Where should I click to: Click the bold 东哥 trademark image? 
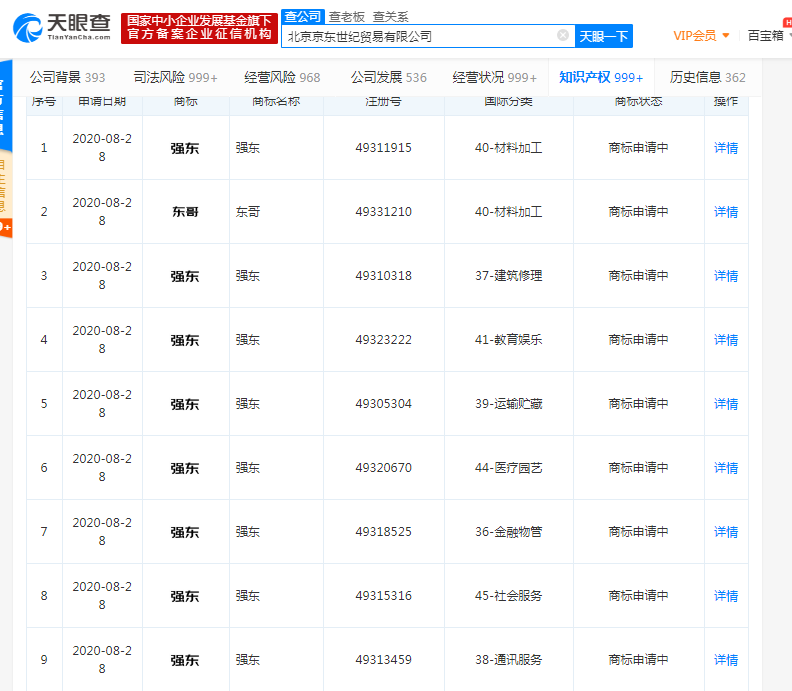click(x=185, y=212)
